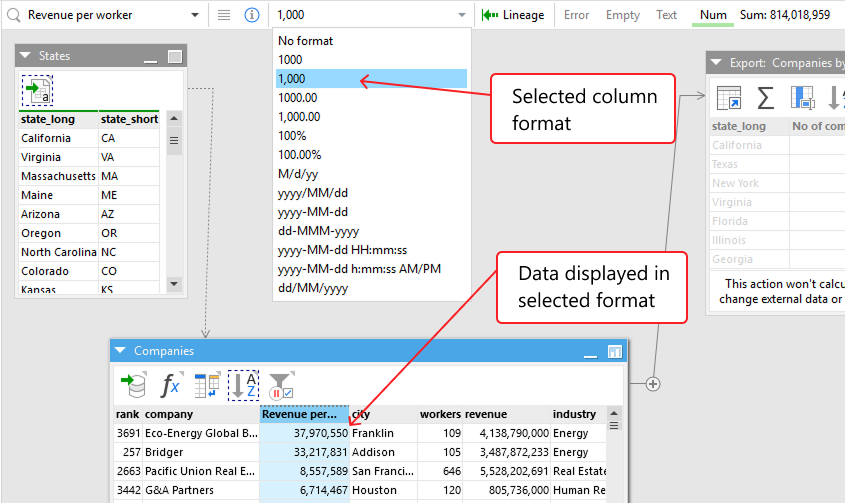
Task: Click the Companies scrollbar up arrow
Action: click(614, 414)
